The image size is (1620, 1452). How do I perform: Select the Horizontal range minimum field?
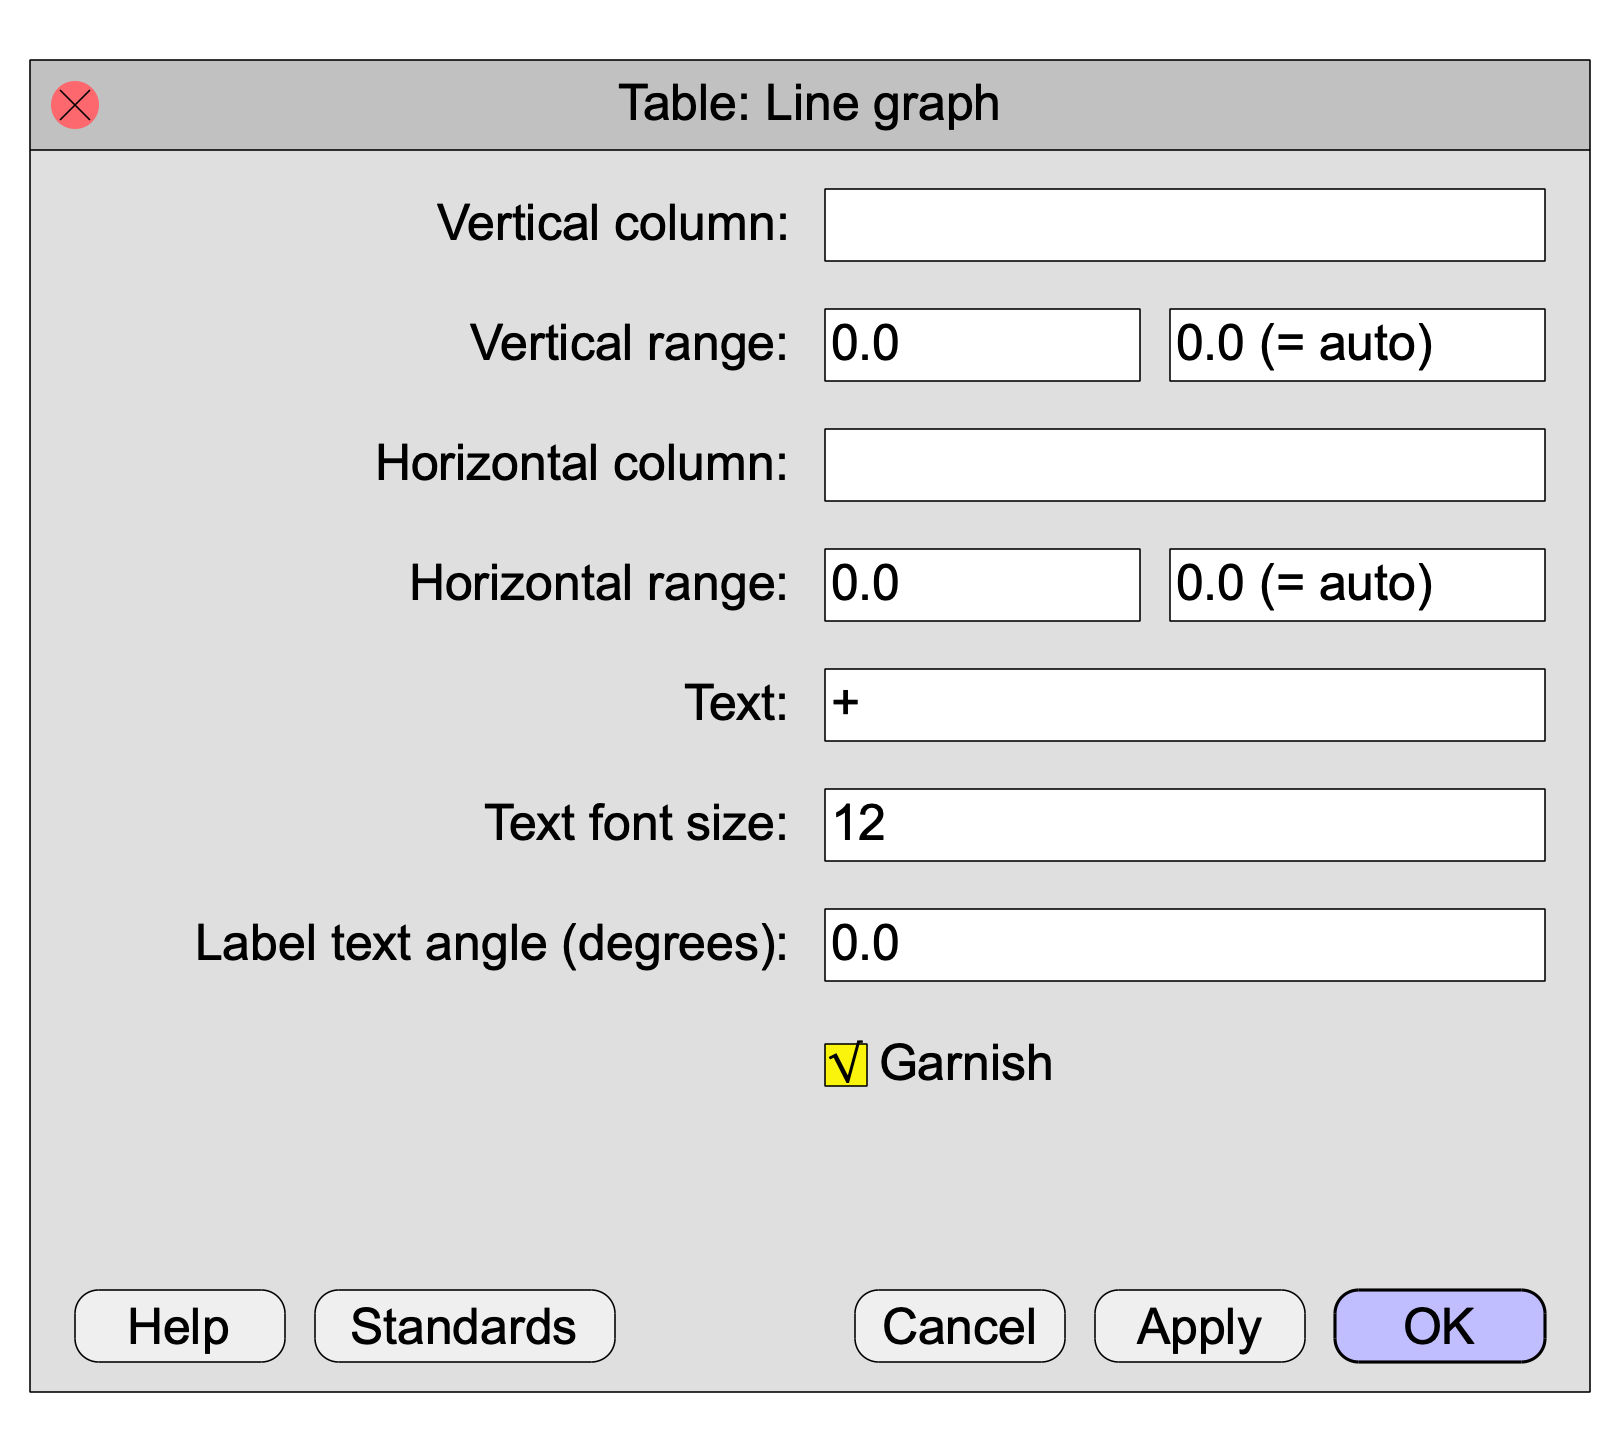(x=982, y=585)
